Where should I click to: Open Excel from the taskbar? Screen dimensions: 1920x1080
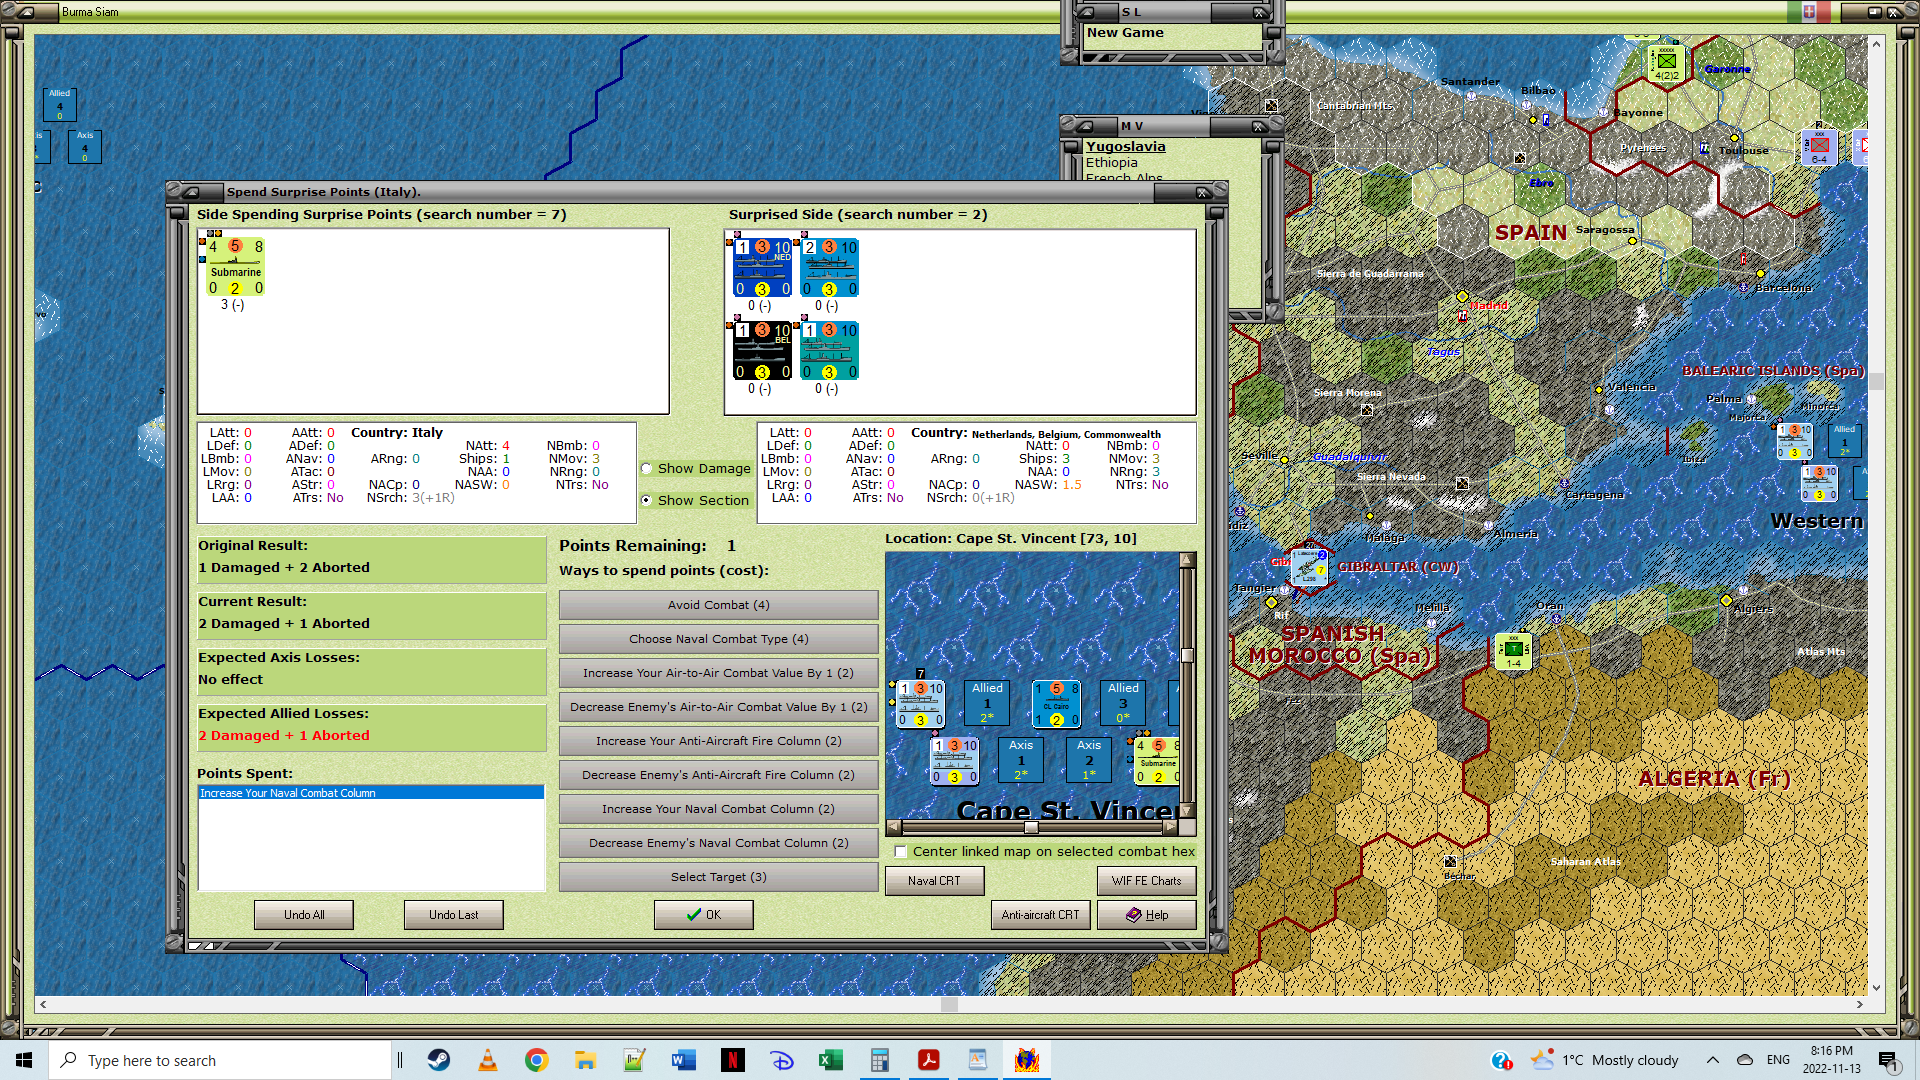pos(830,1060)
